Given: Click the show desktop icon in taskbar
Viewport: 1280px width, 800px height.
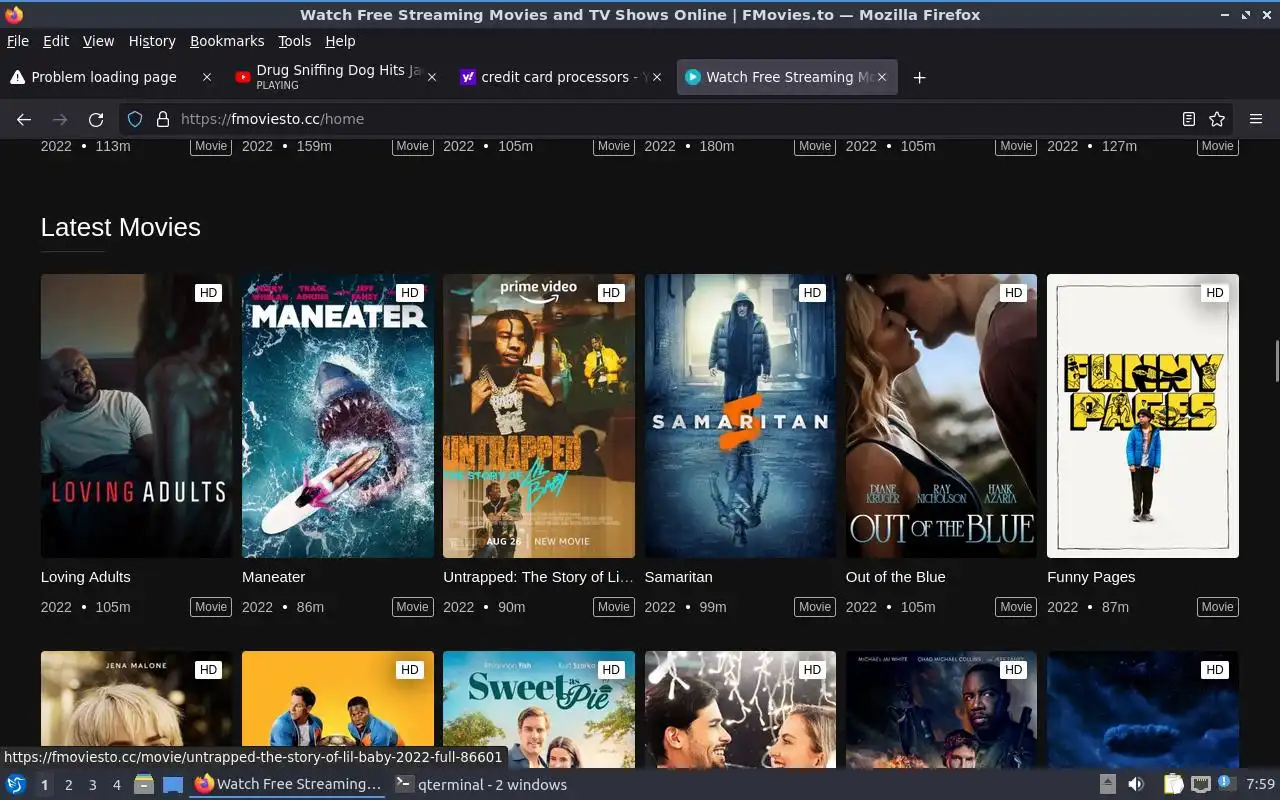Looking at the screenshot, I should tap(173, 785).
